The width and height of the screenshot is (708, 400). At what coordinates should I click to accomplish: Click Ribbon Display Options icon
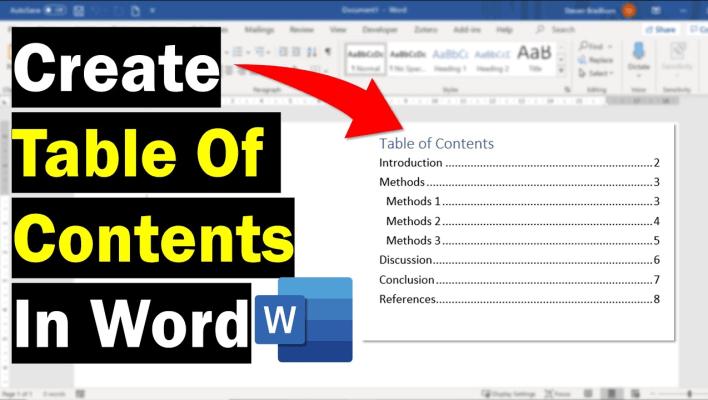[x=657, y=10]
